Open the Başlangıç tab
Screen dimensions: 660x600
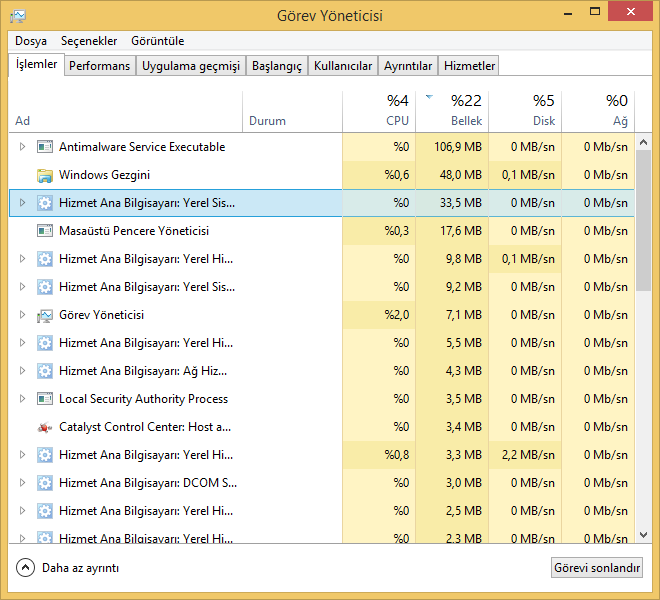coord(277,66)
